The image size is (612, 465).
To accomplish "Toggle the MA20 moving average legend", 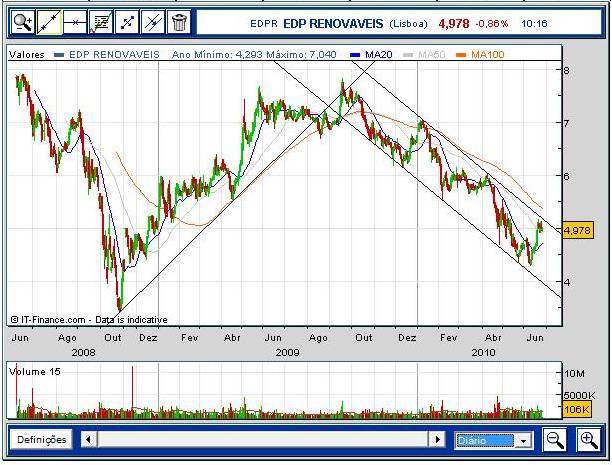I will (379, 55).
